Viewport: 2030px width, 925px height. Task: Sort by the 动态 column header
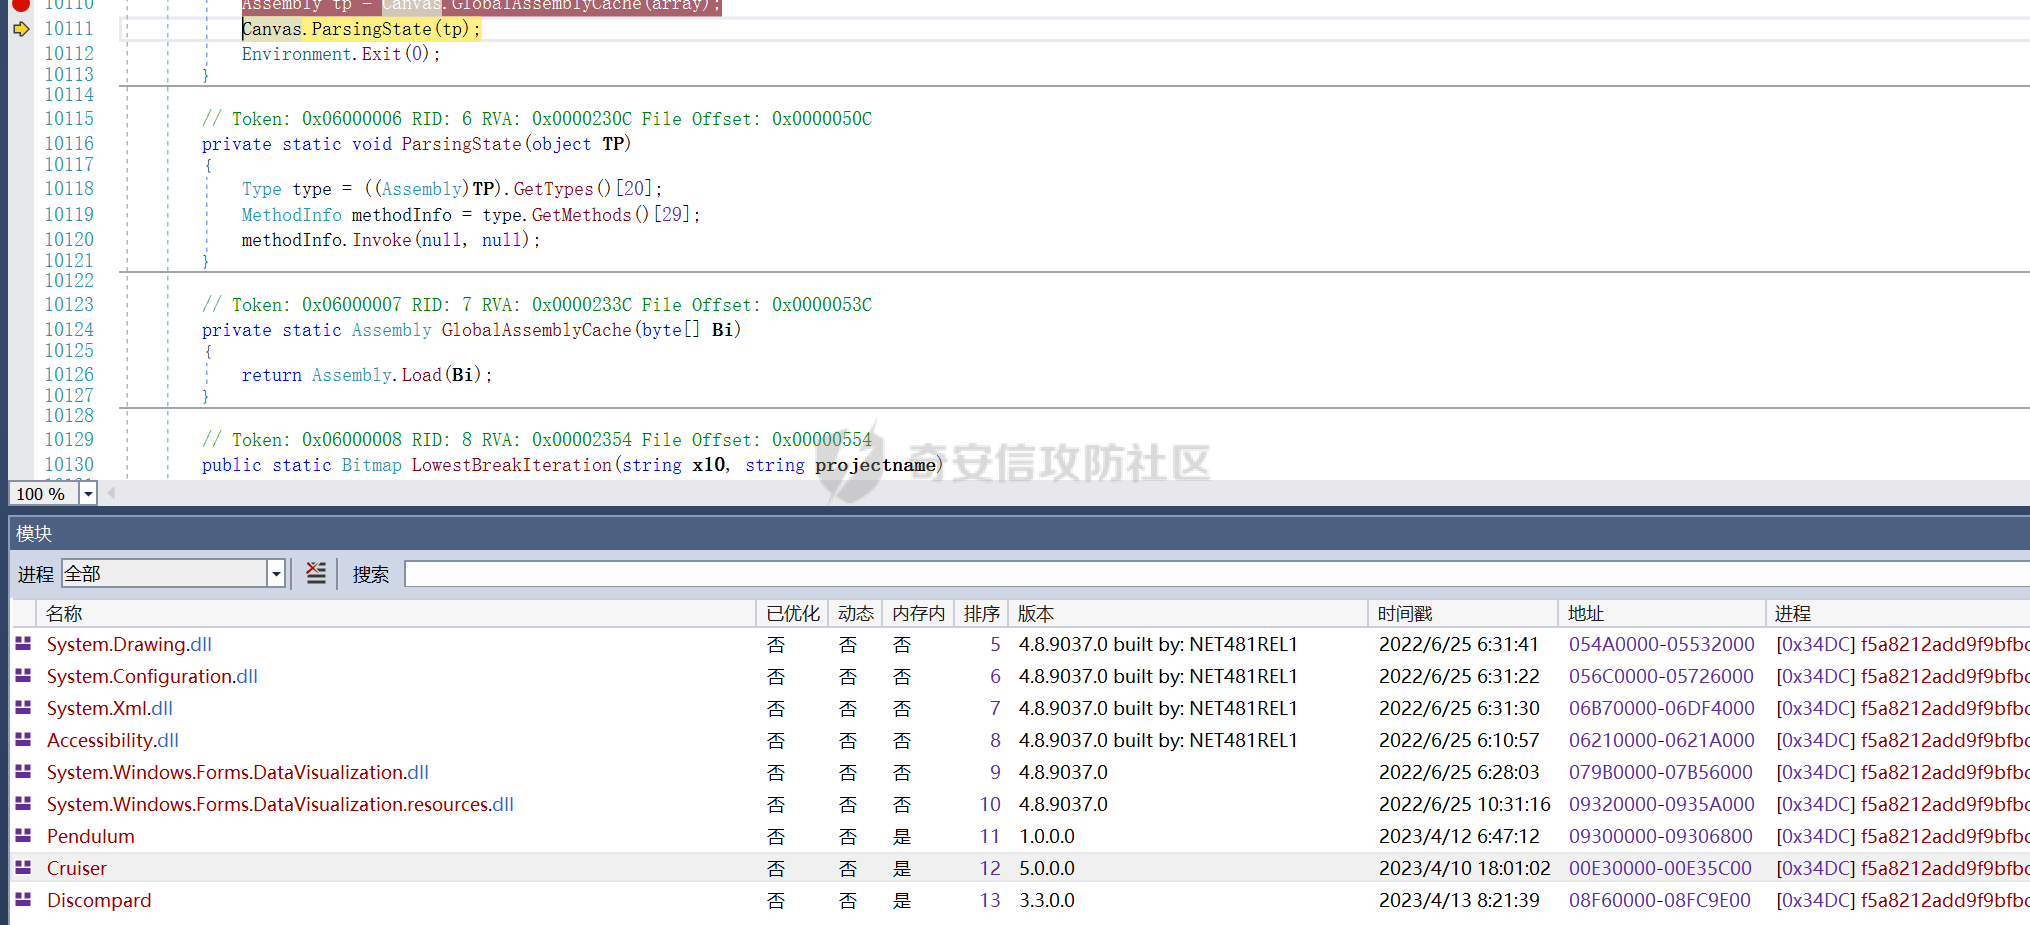(x=855, y=613)
